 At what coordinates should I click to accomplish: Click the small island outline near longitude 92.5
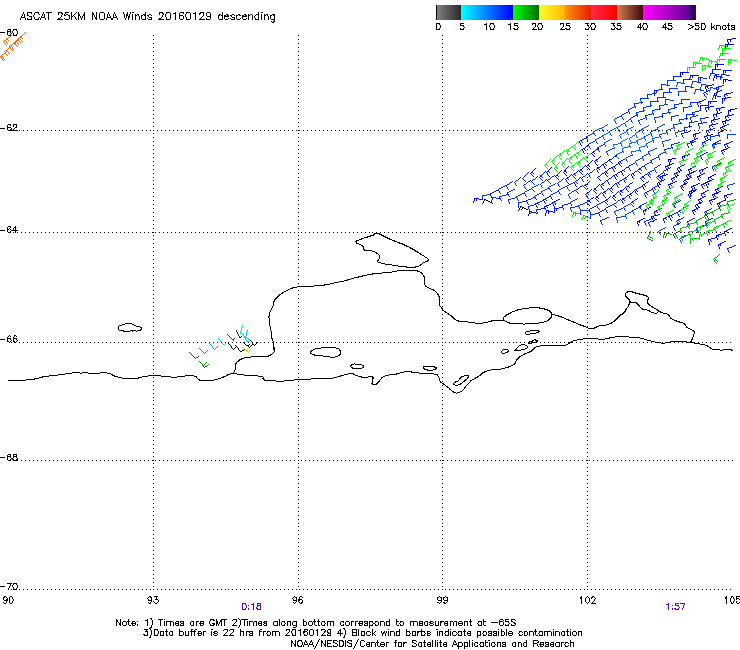tap(130, 327)
